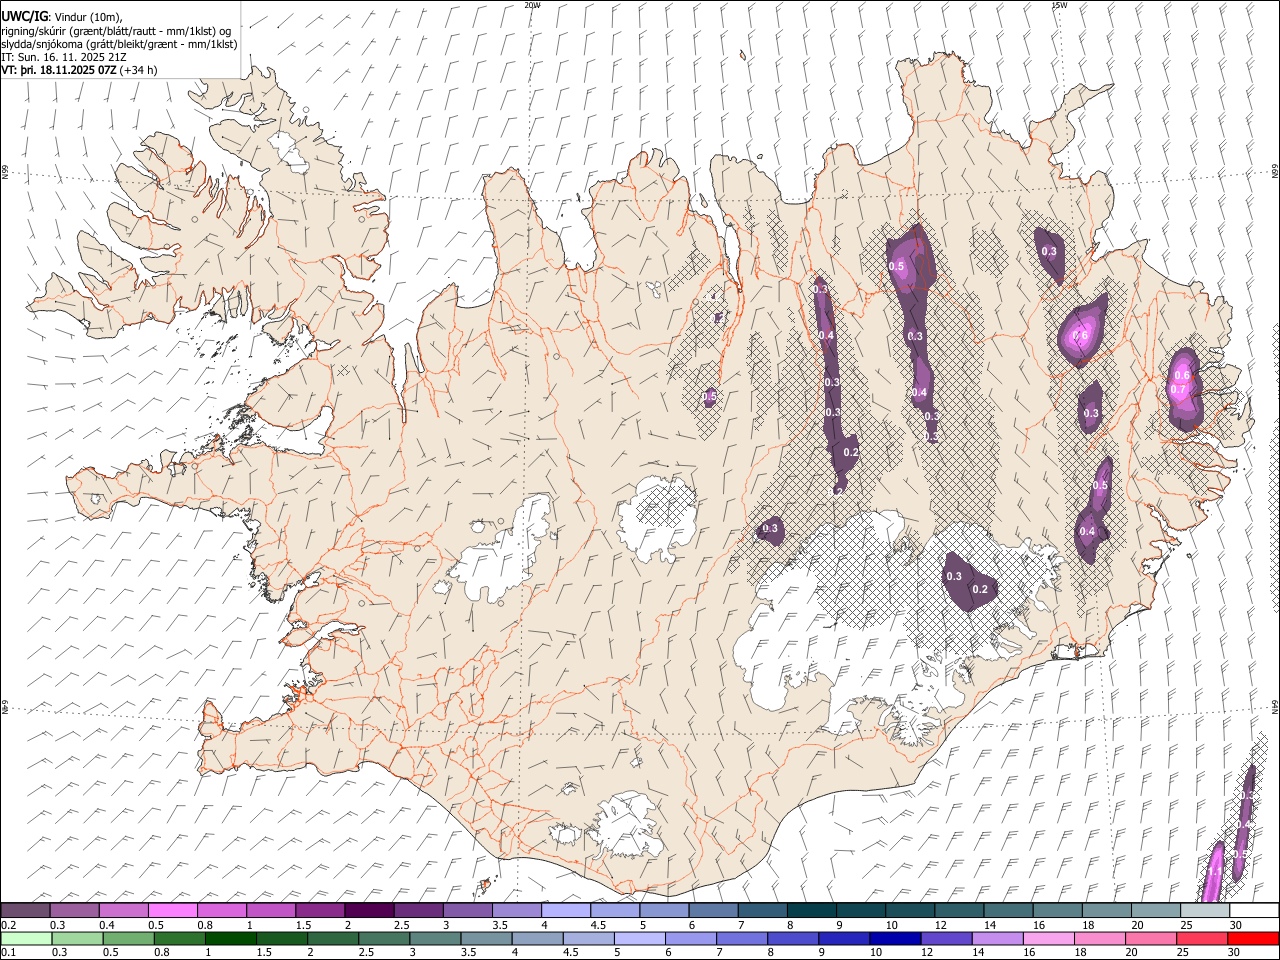Screen dimensions: 1280x960
Task: Pick the bright pink 0.5 swatch in the snow scale
Action: [172, 910]
